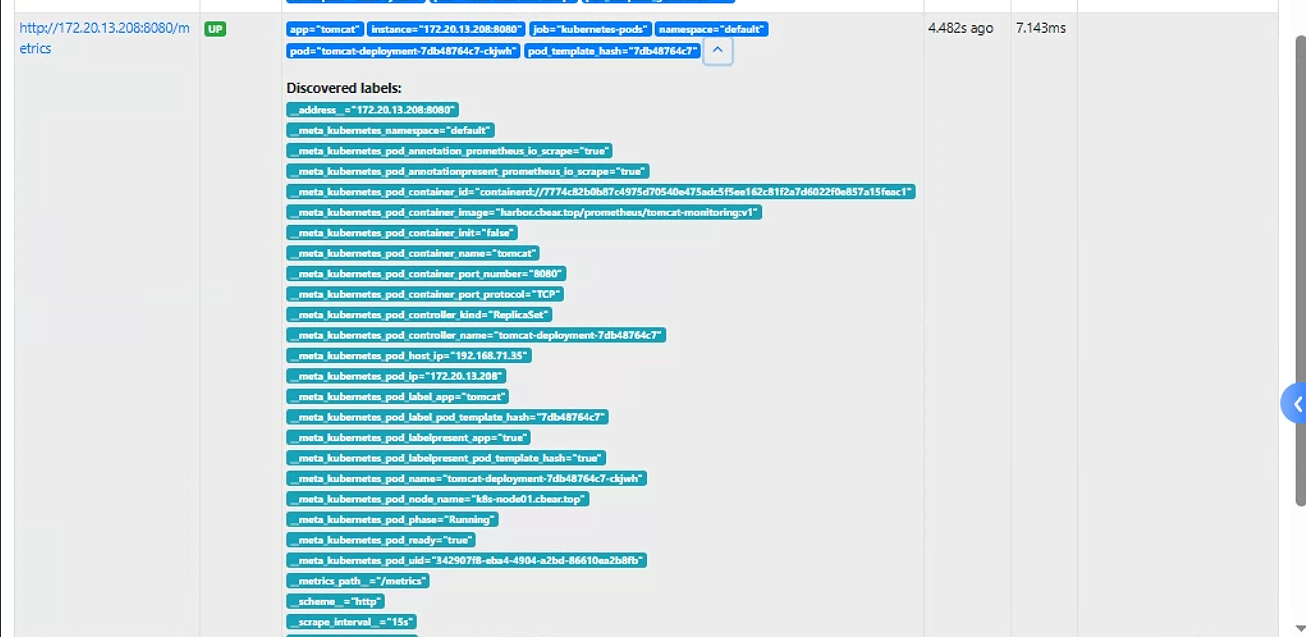Click the pod_annotation_prometheus_io_scrape label
The width and height of the screenshot is (1306, 637).
(449, 151)
